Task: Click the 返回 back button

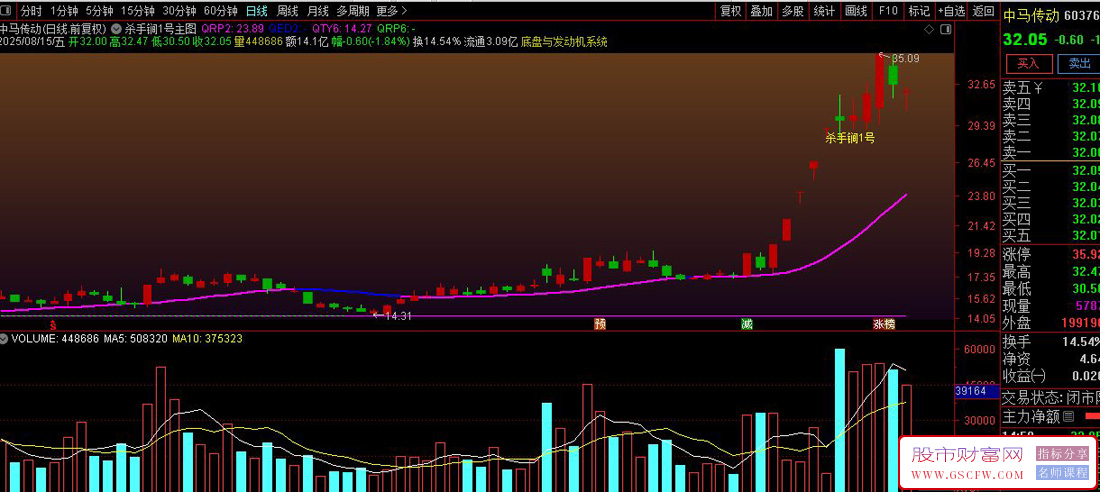Action: click(x=984, y=11)
